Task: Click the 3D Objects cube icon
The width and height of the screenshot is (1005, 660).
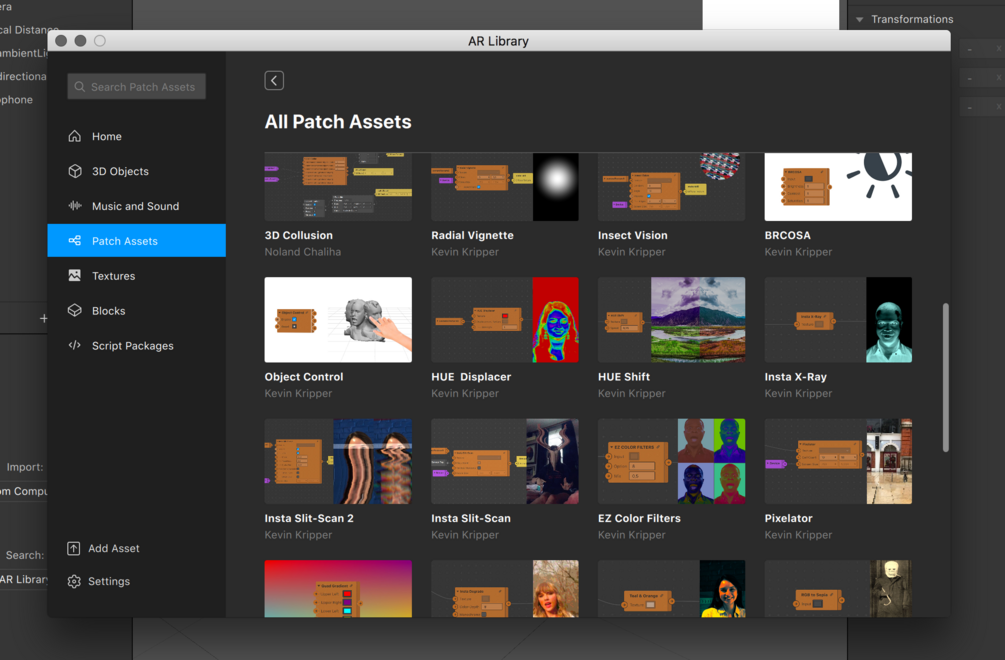Action: (75, 171)
